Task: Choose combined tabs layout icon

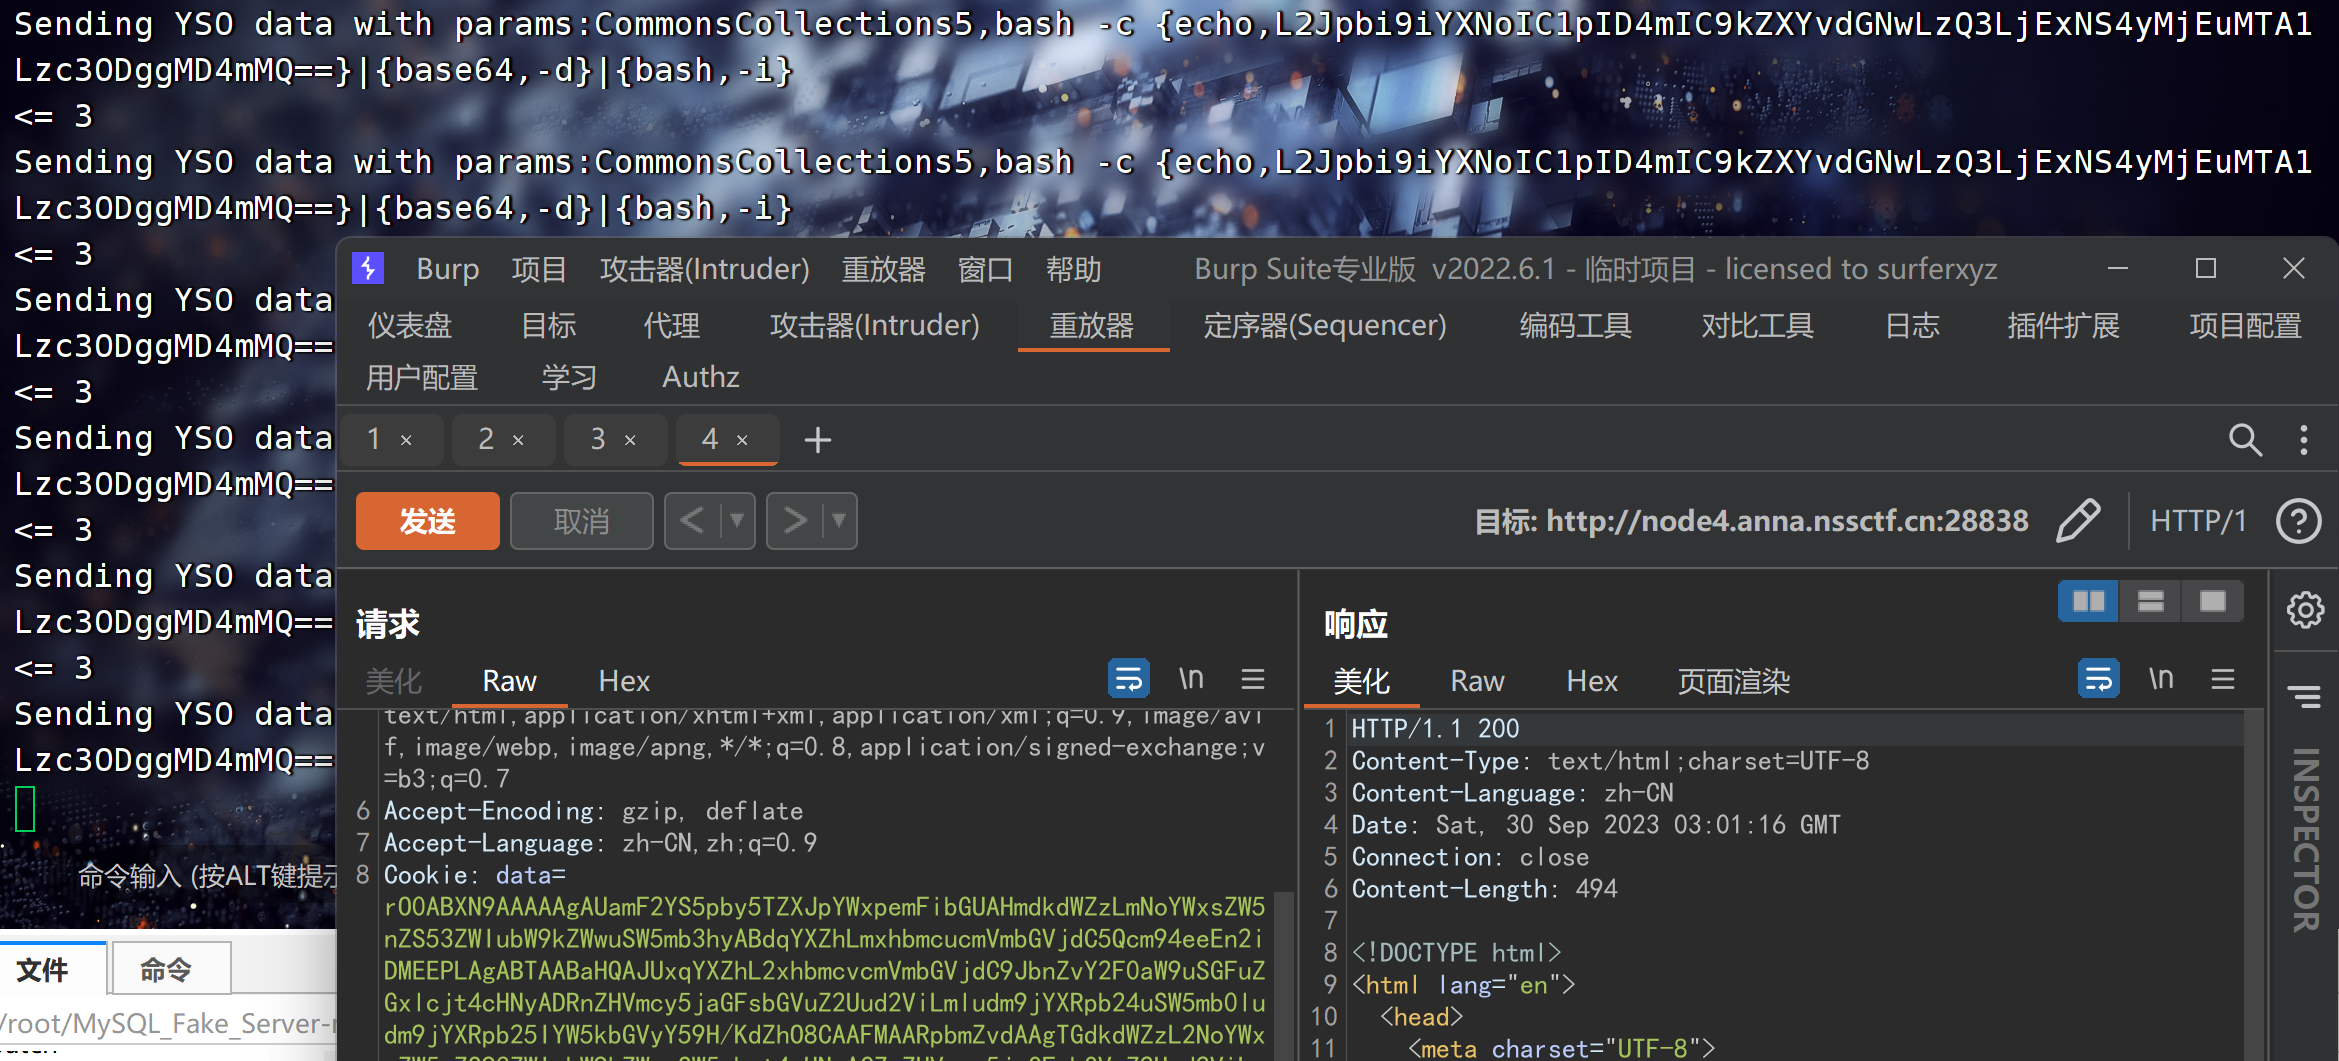Action: [2213, 601]
